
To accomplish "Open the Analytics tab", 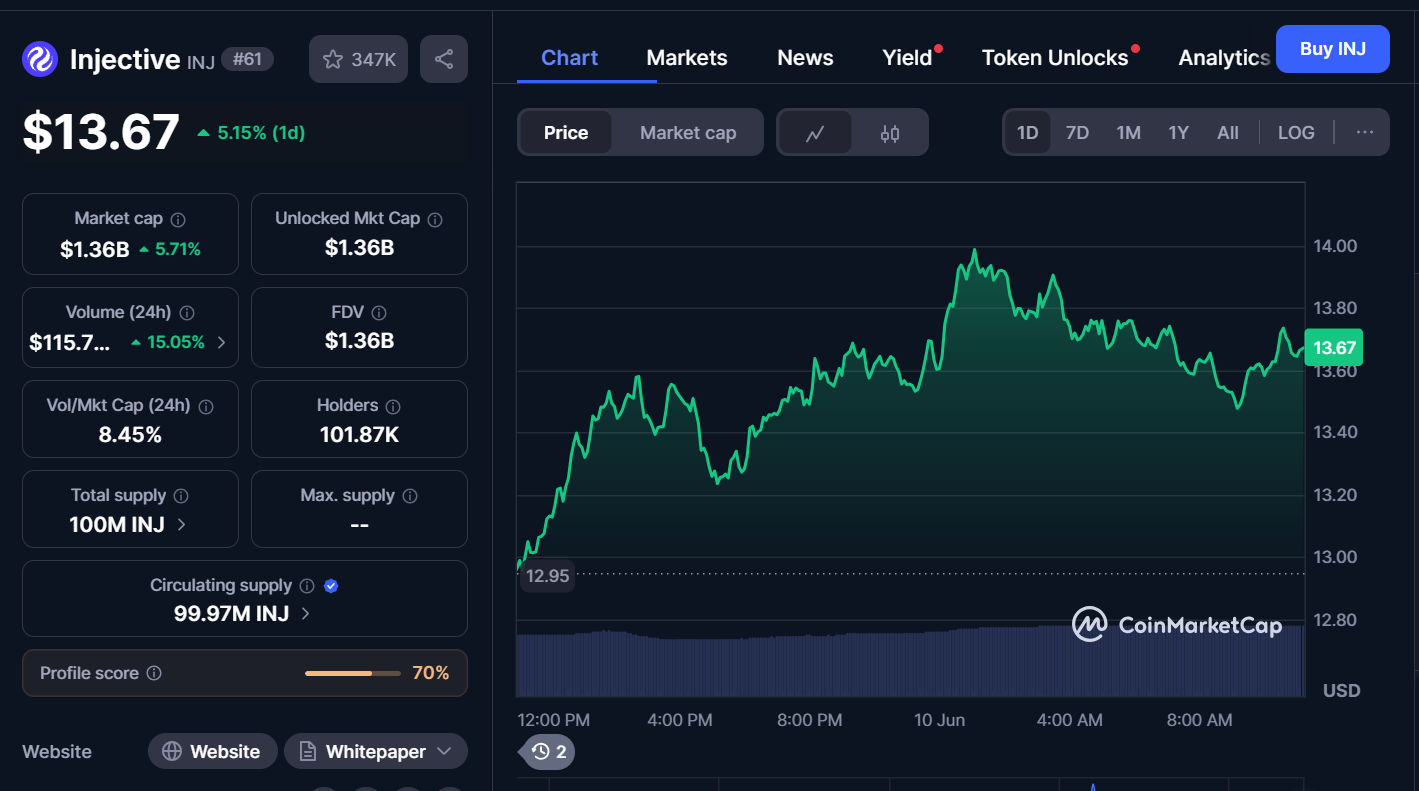I will [1224, 58].
